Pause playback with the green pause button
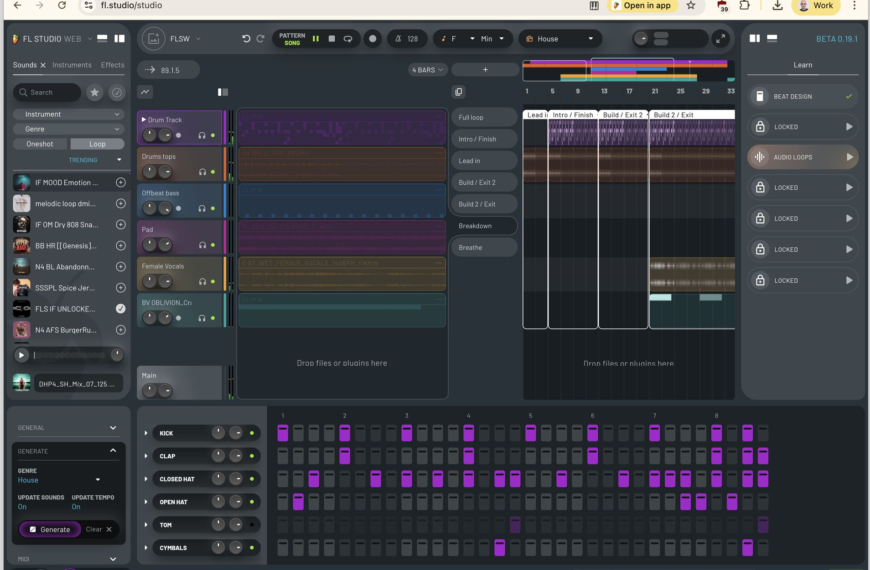 click(316, 39)
